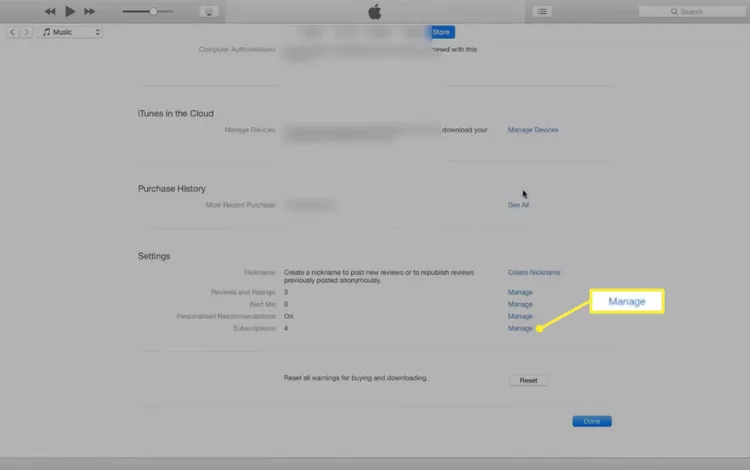Open the Up Next list icon
This screenshot has width=750, height=470.
point(542,11)
